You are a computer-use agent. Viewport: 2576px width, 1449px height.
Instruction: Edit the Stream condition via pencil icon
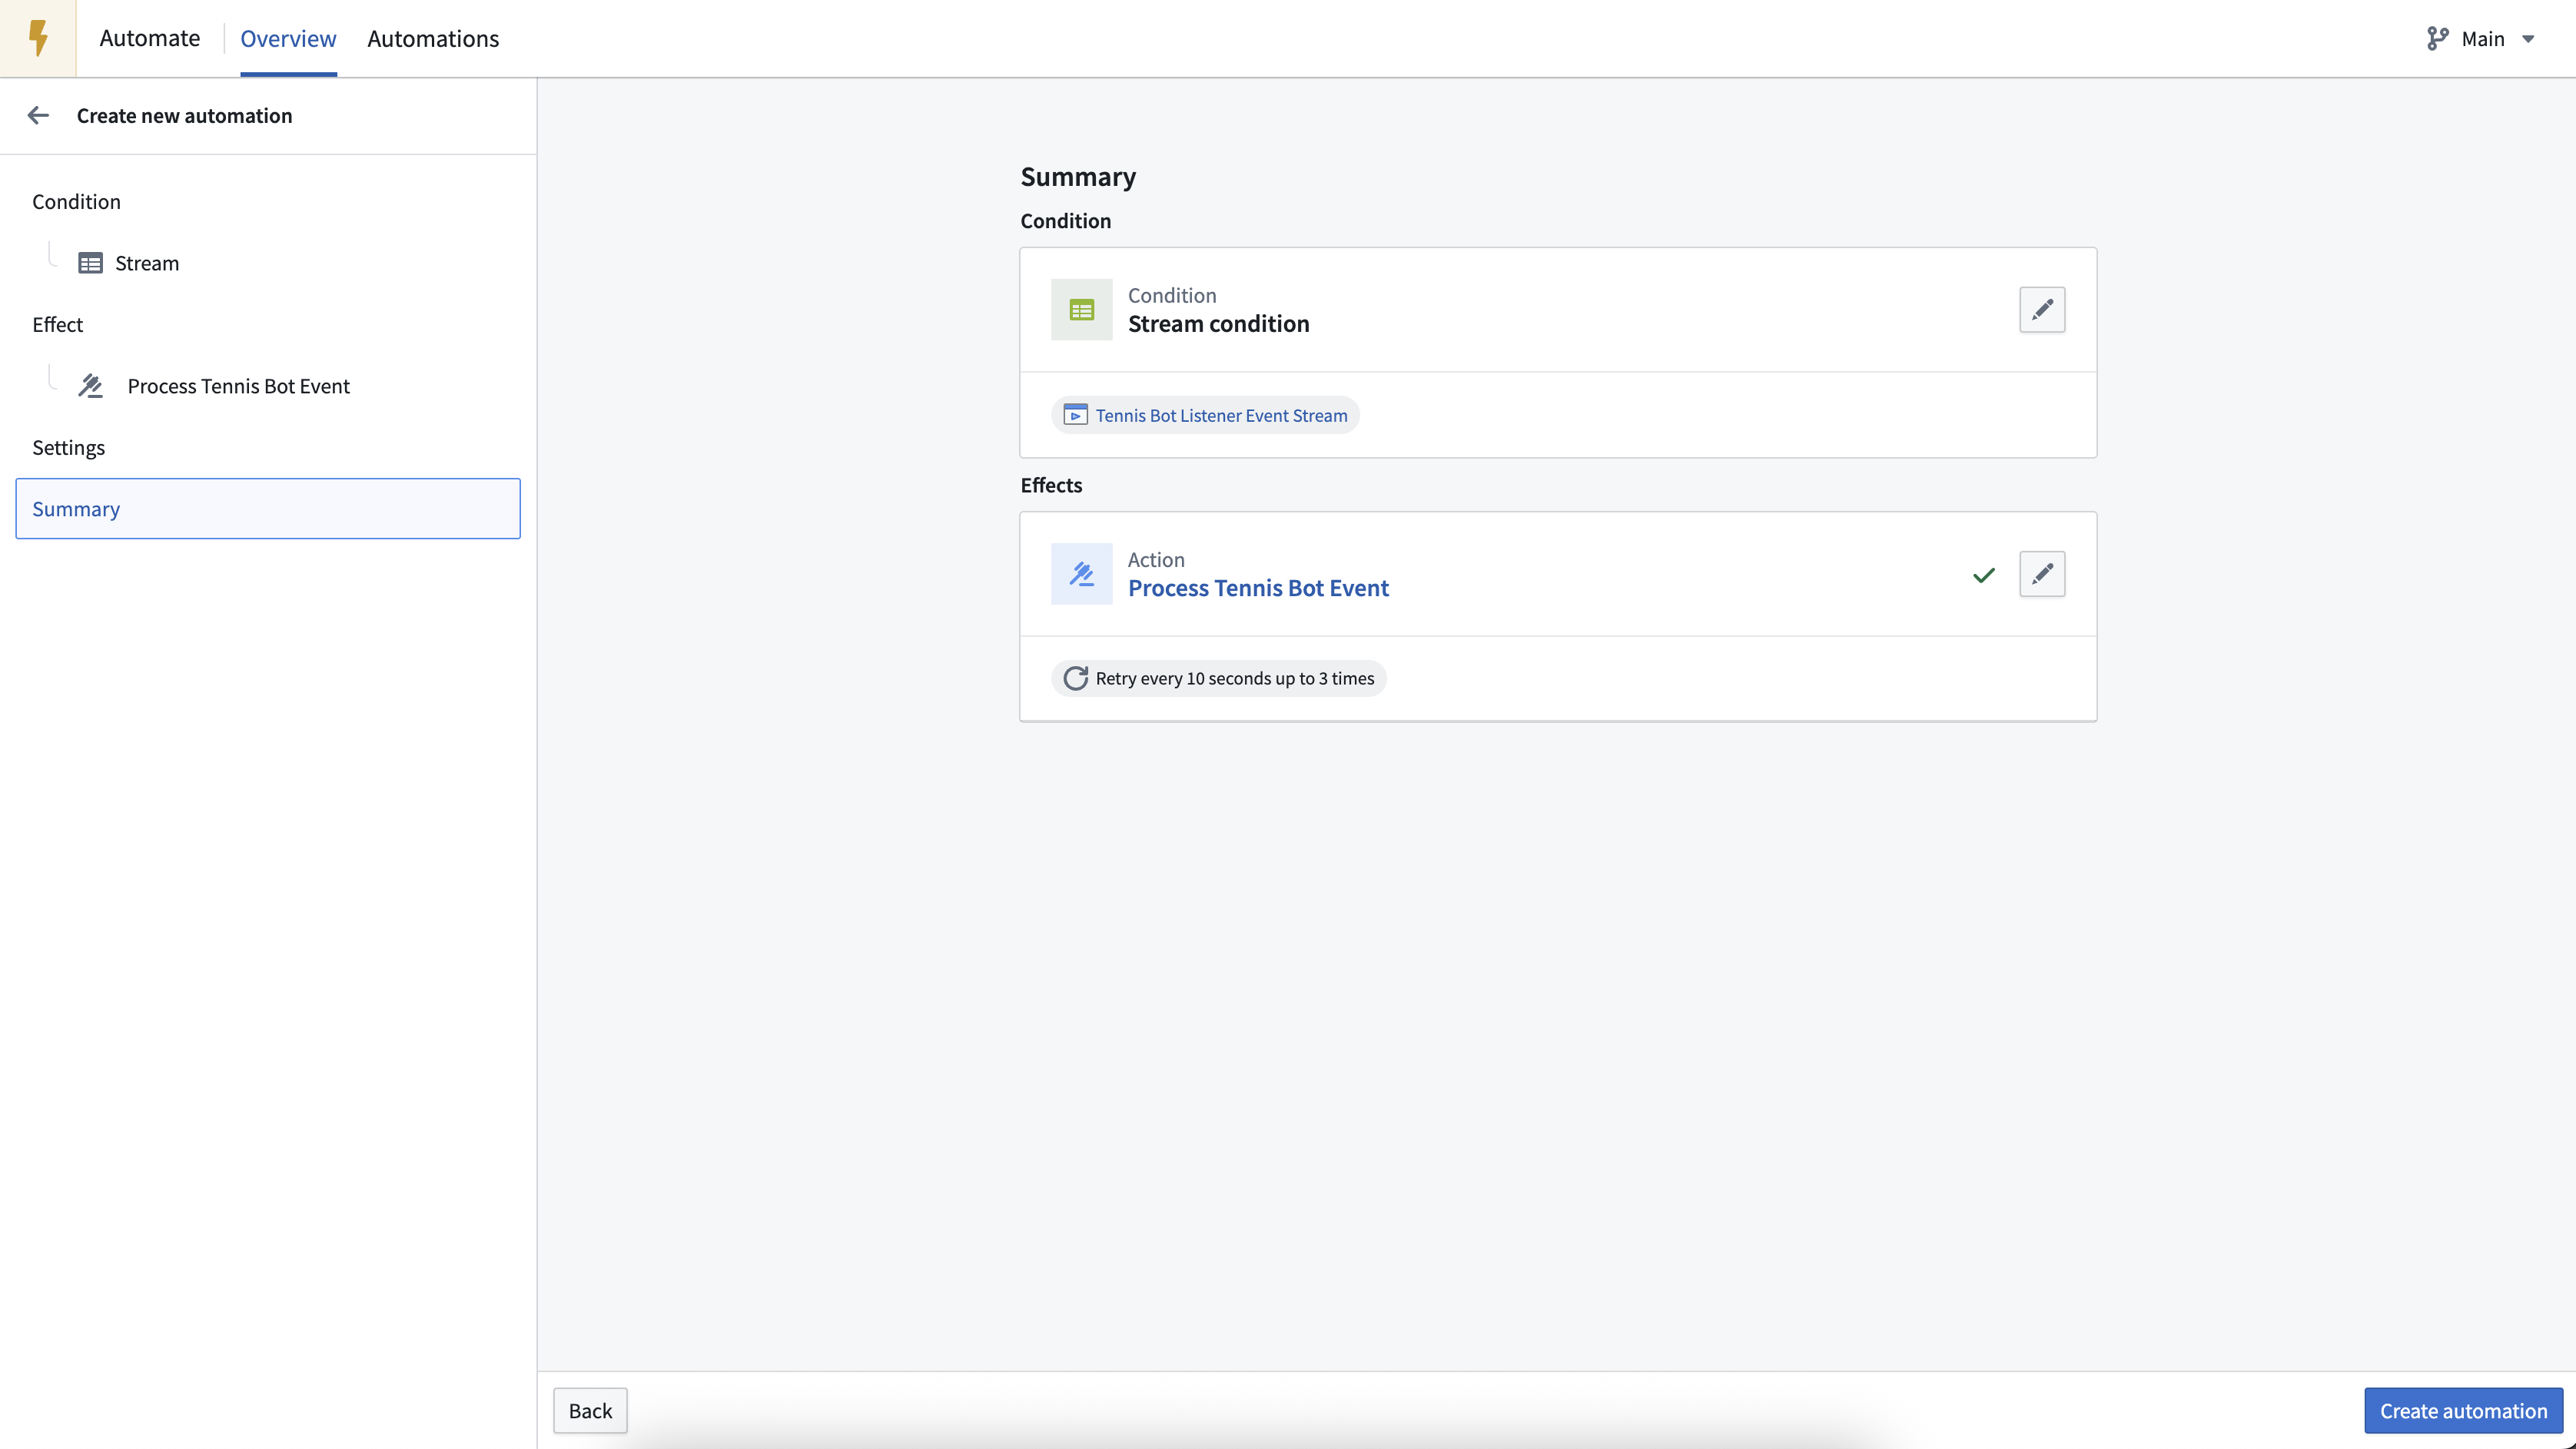tap(2042, 310)
